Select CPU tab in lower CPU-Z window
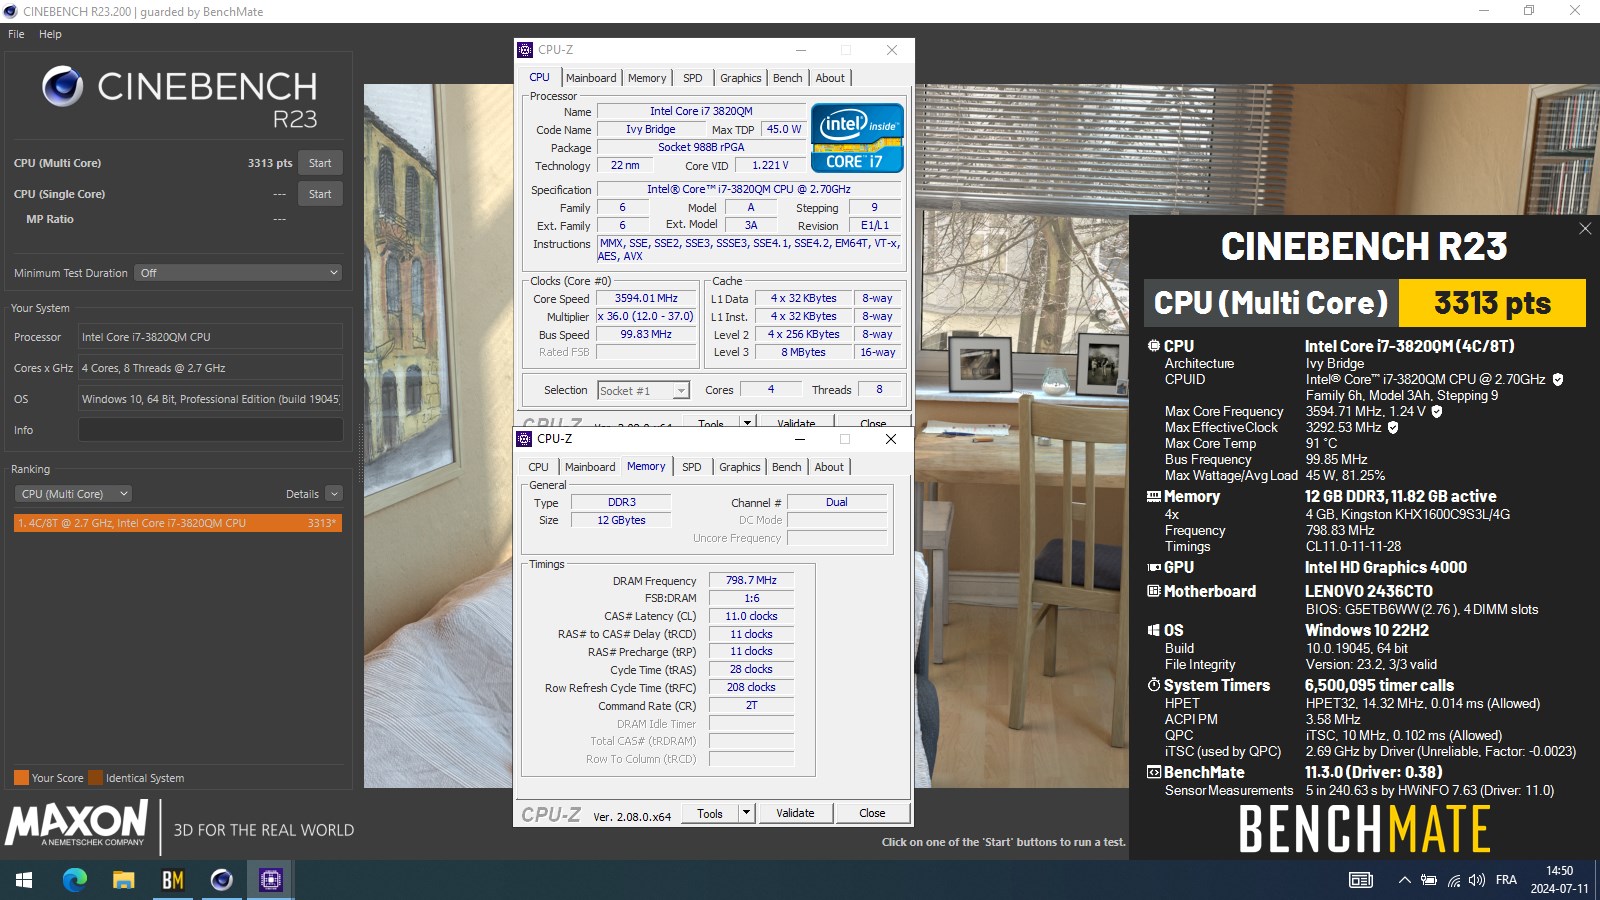The image size is (1600, 900). pos(538,467)
